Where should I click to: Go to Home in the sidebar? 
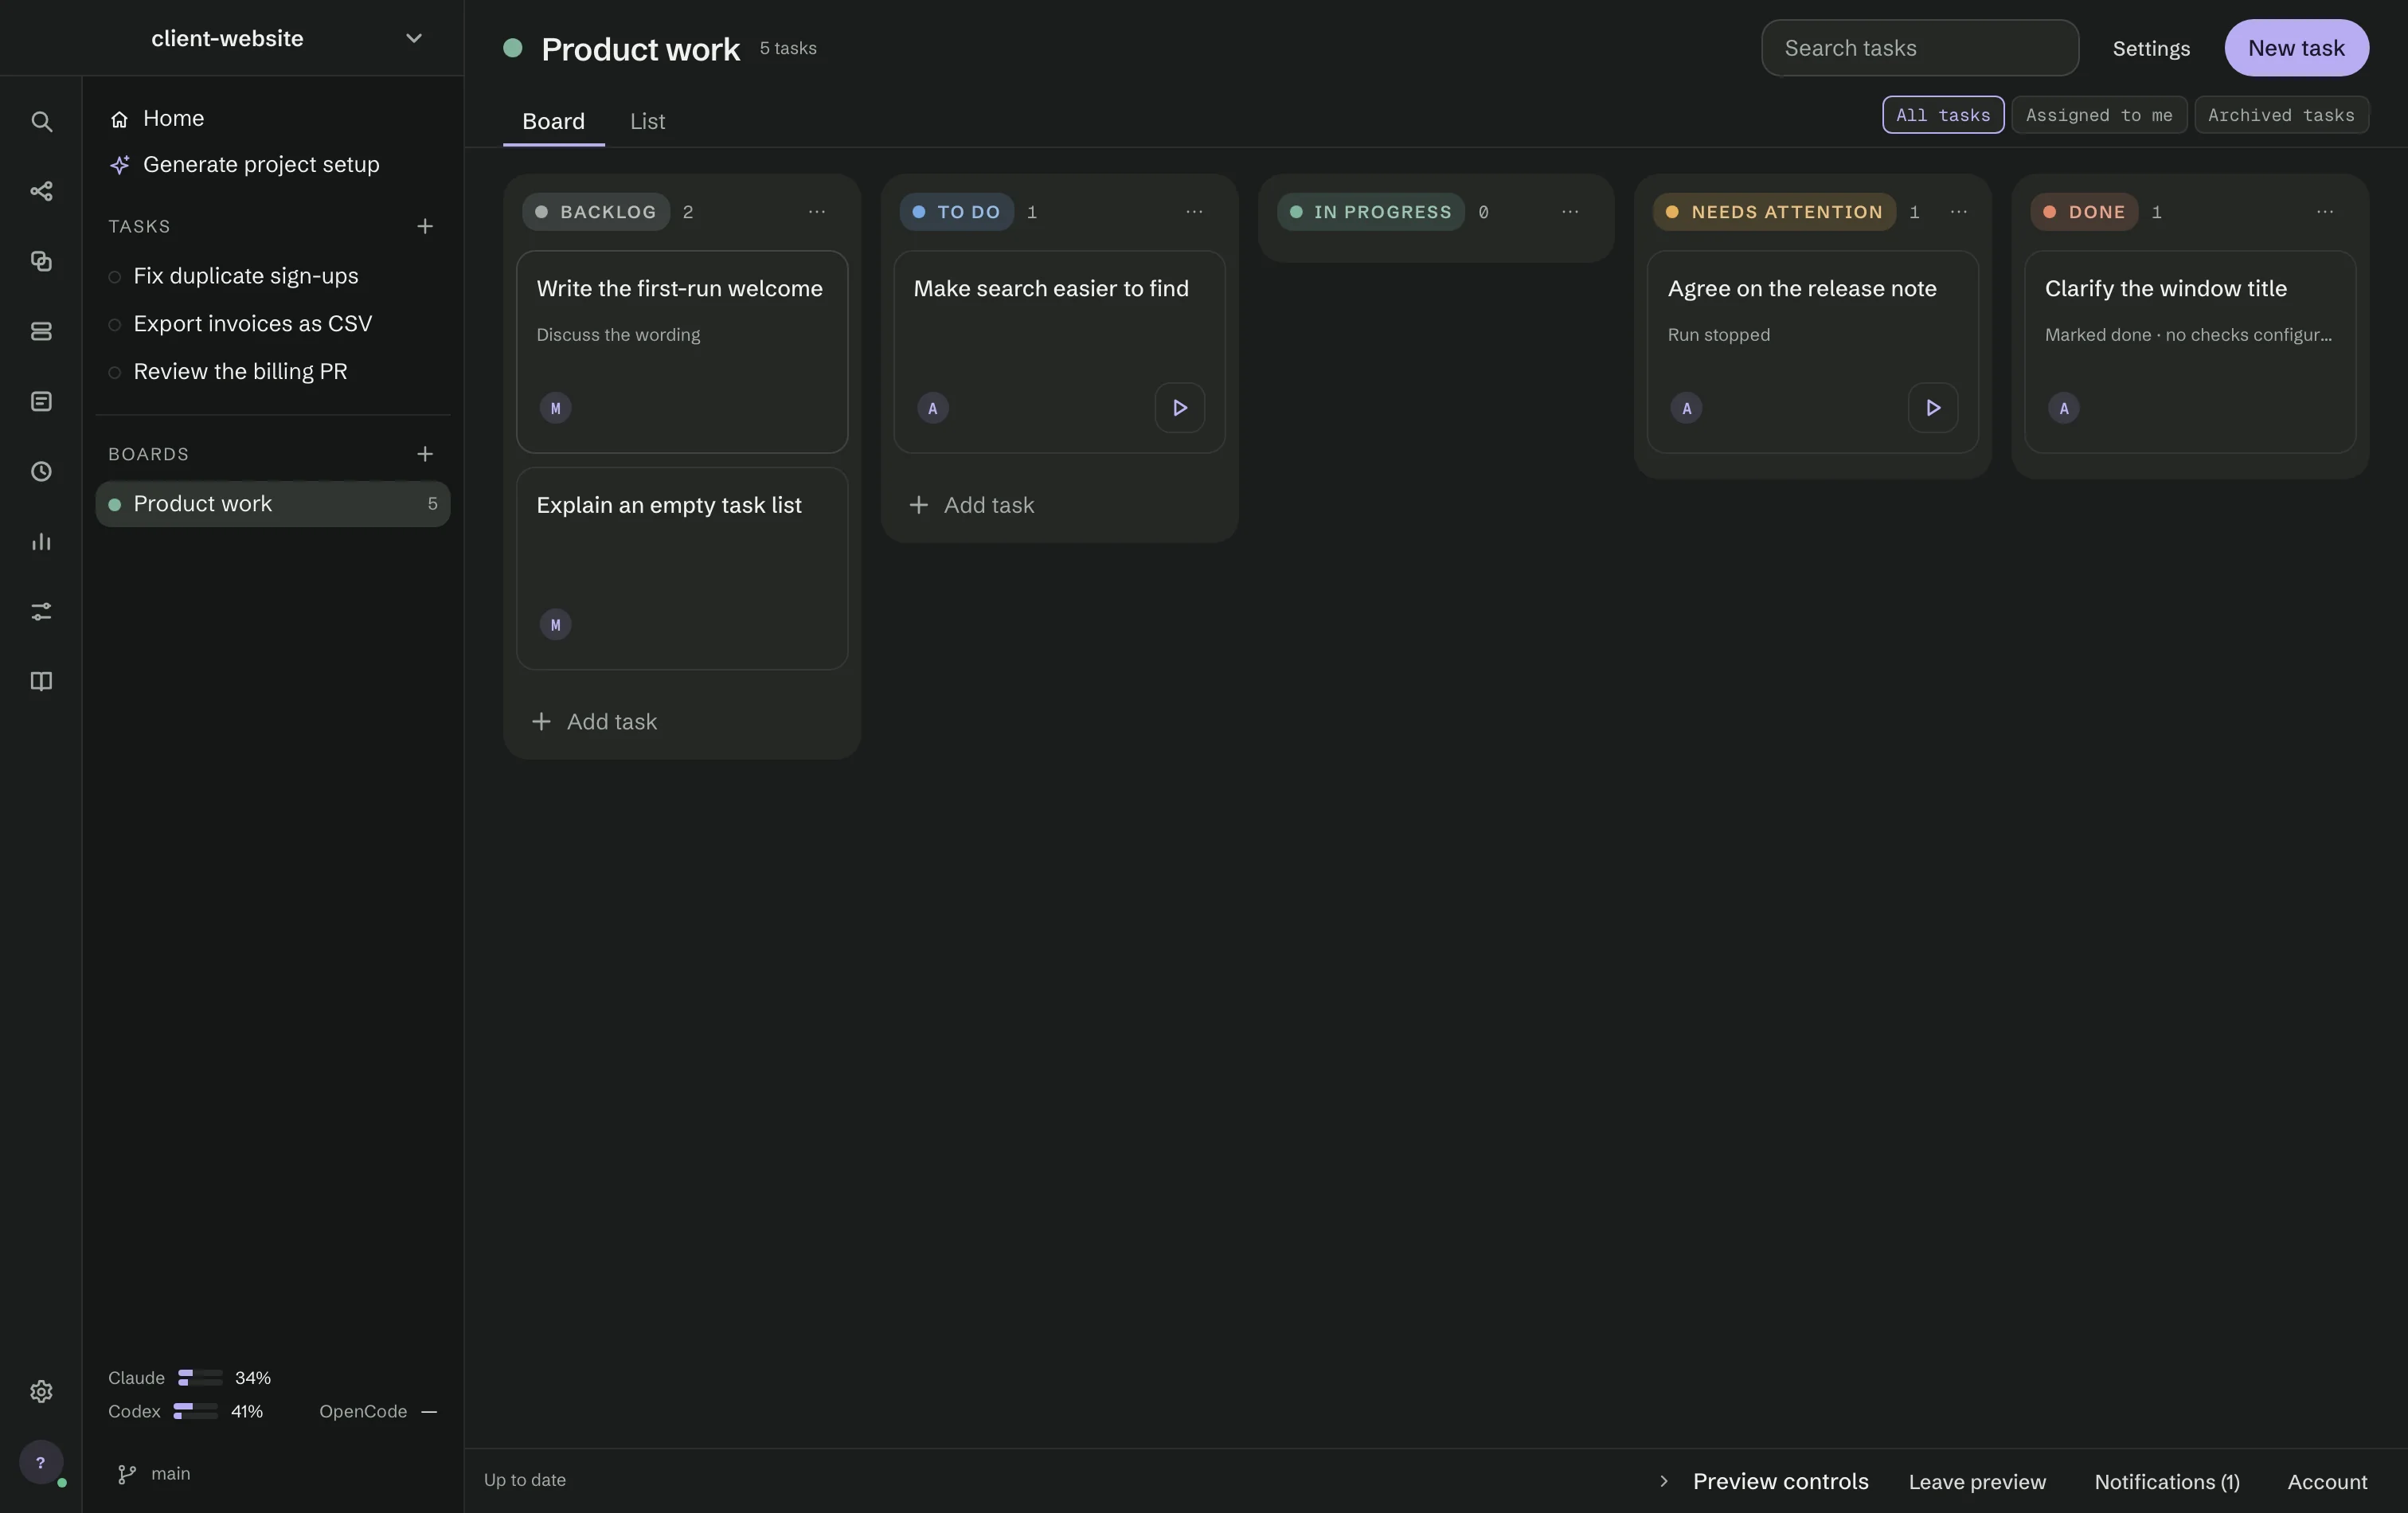pyautogui.click(x=272, y=119)
